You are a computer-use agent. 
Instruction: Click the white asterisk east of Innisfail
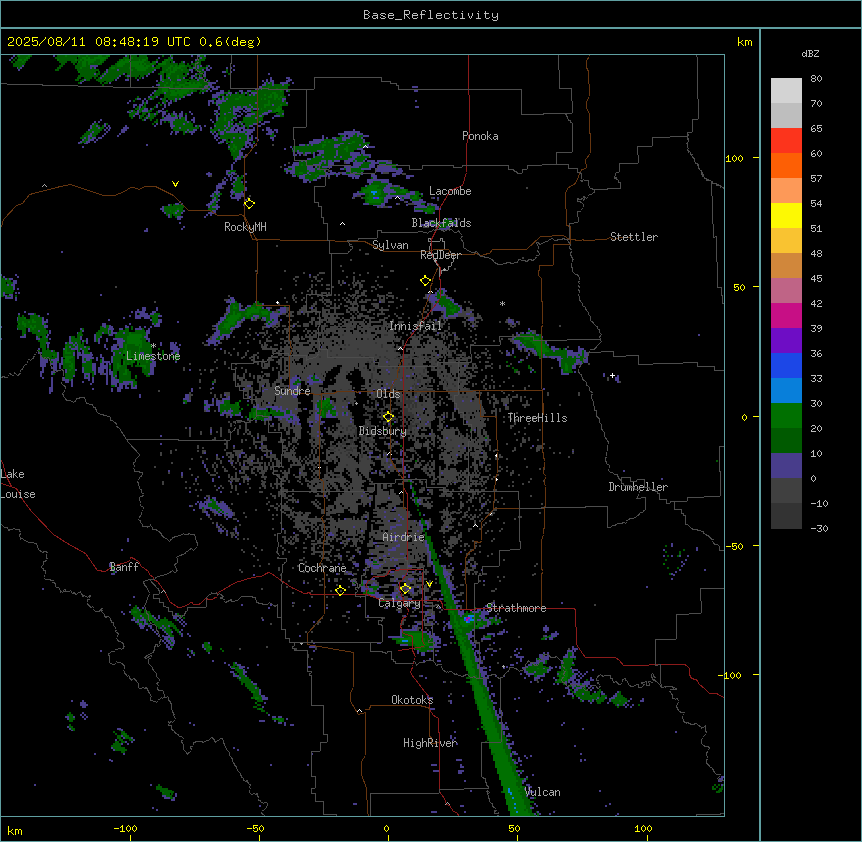(x=502, y=303)
